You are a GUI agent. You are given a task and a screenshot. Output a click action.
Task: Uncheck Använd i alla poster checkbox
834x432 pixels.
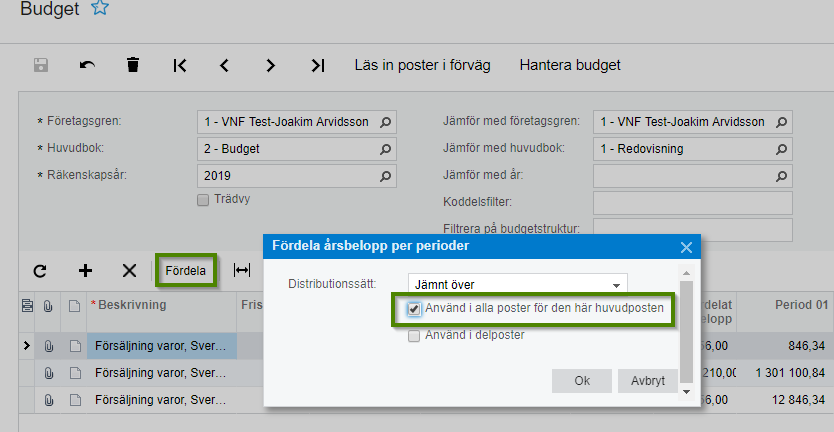click(414, 309)
